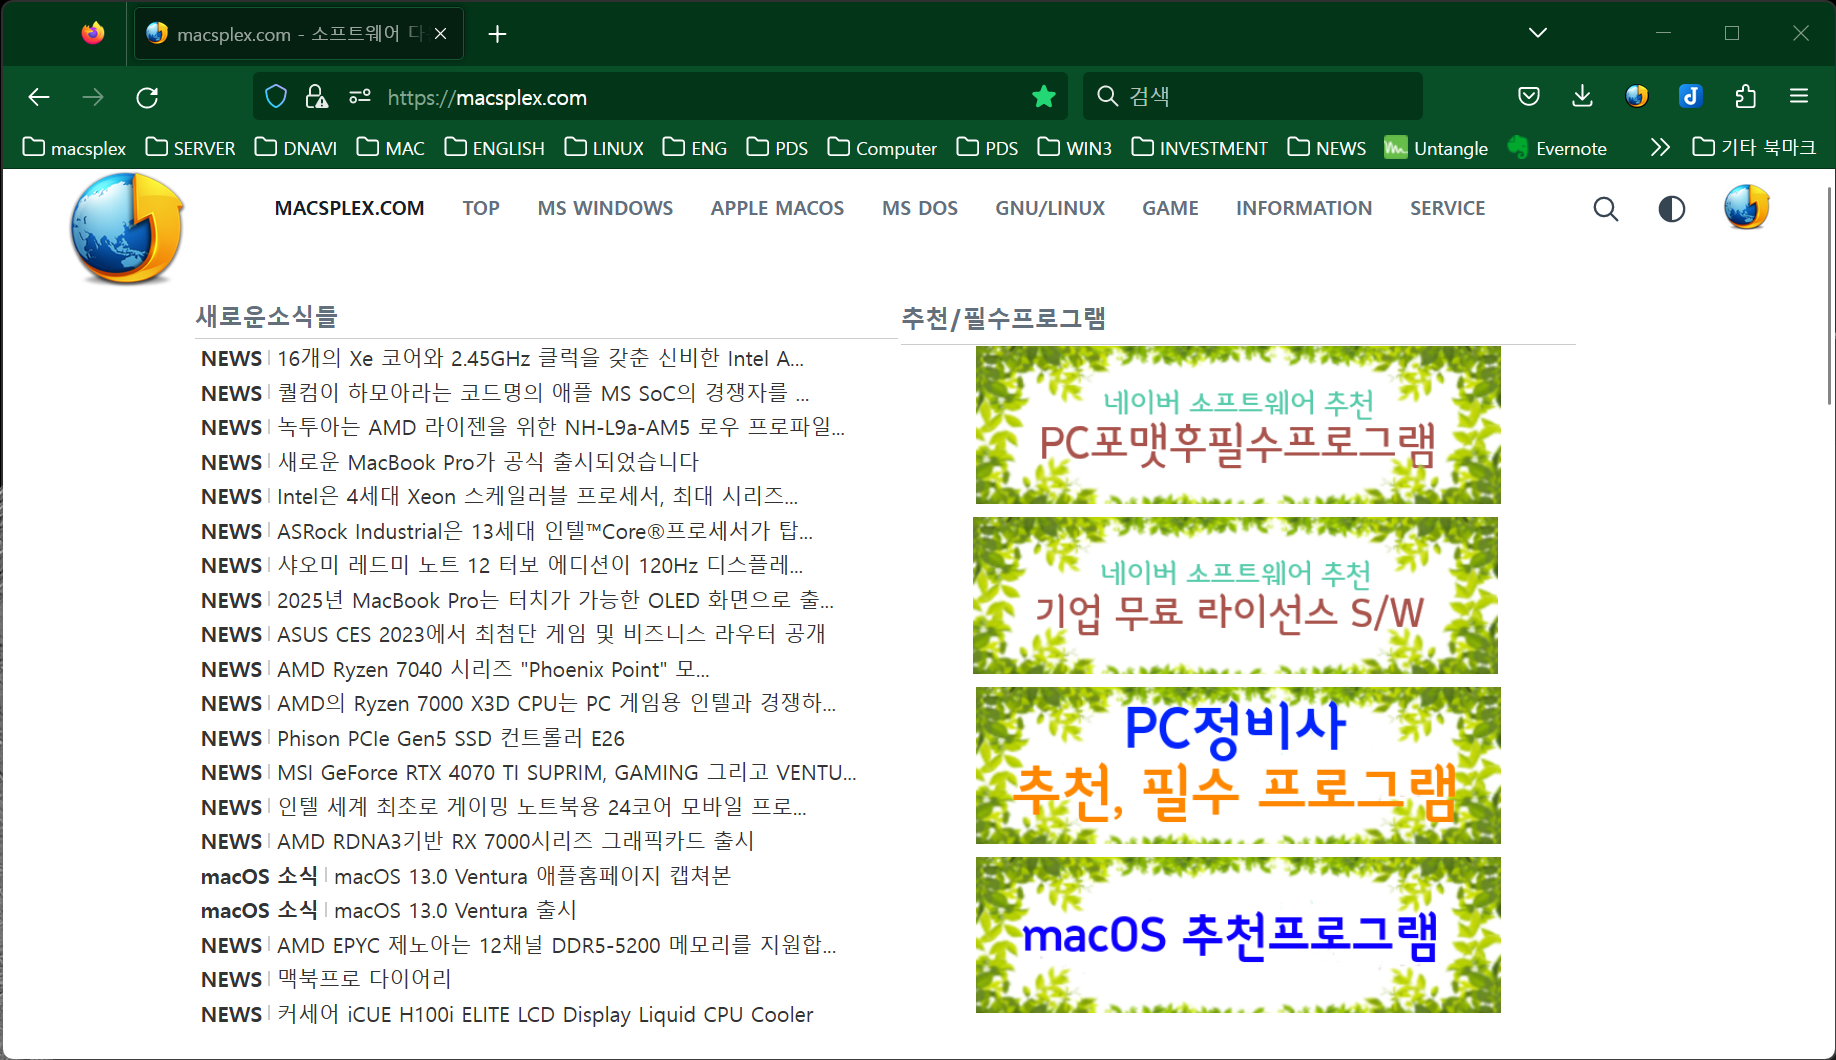Open the Untangle bookmark
This screenshot has width=1836, height=1060.
(x=1436, y=148)
